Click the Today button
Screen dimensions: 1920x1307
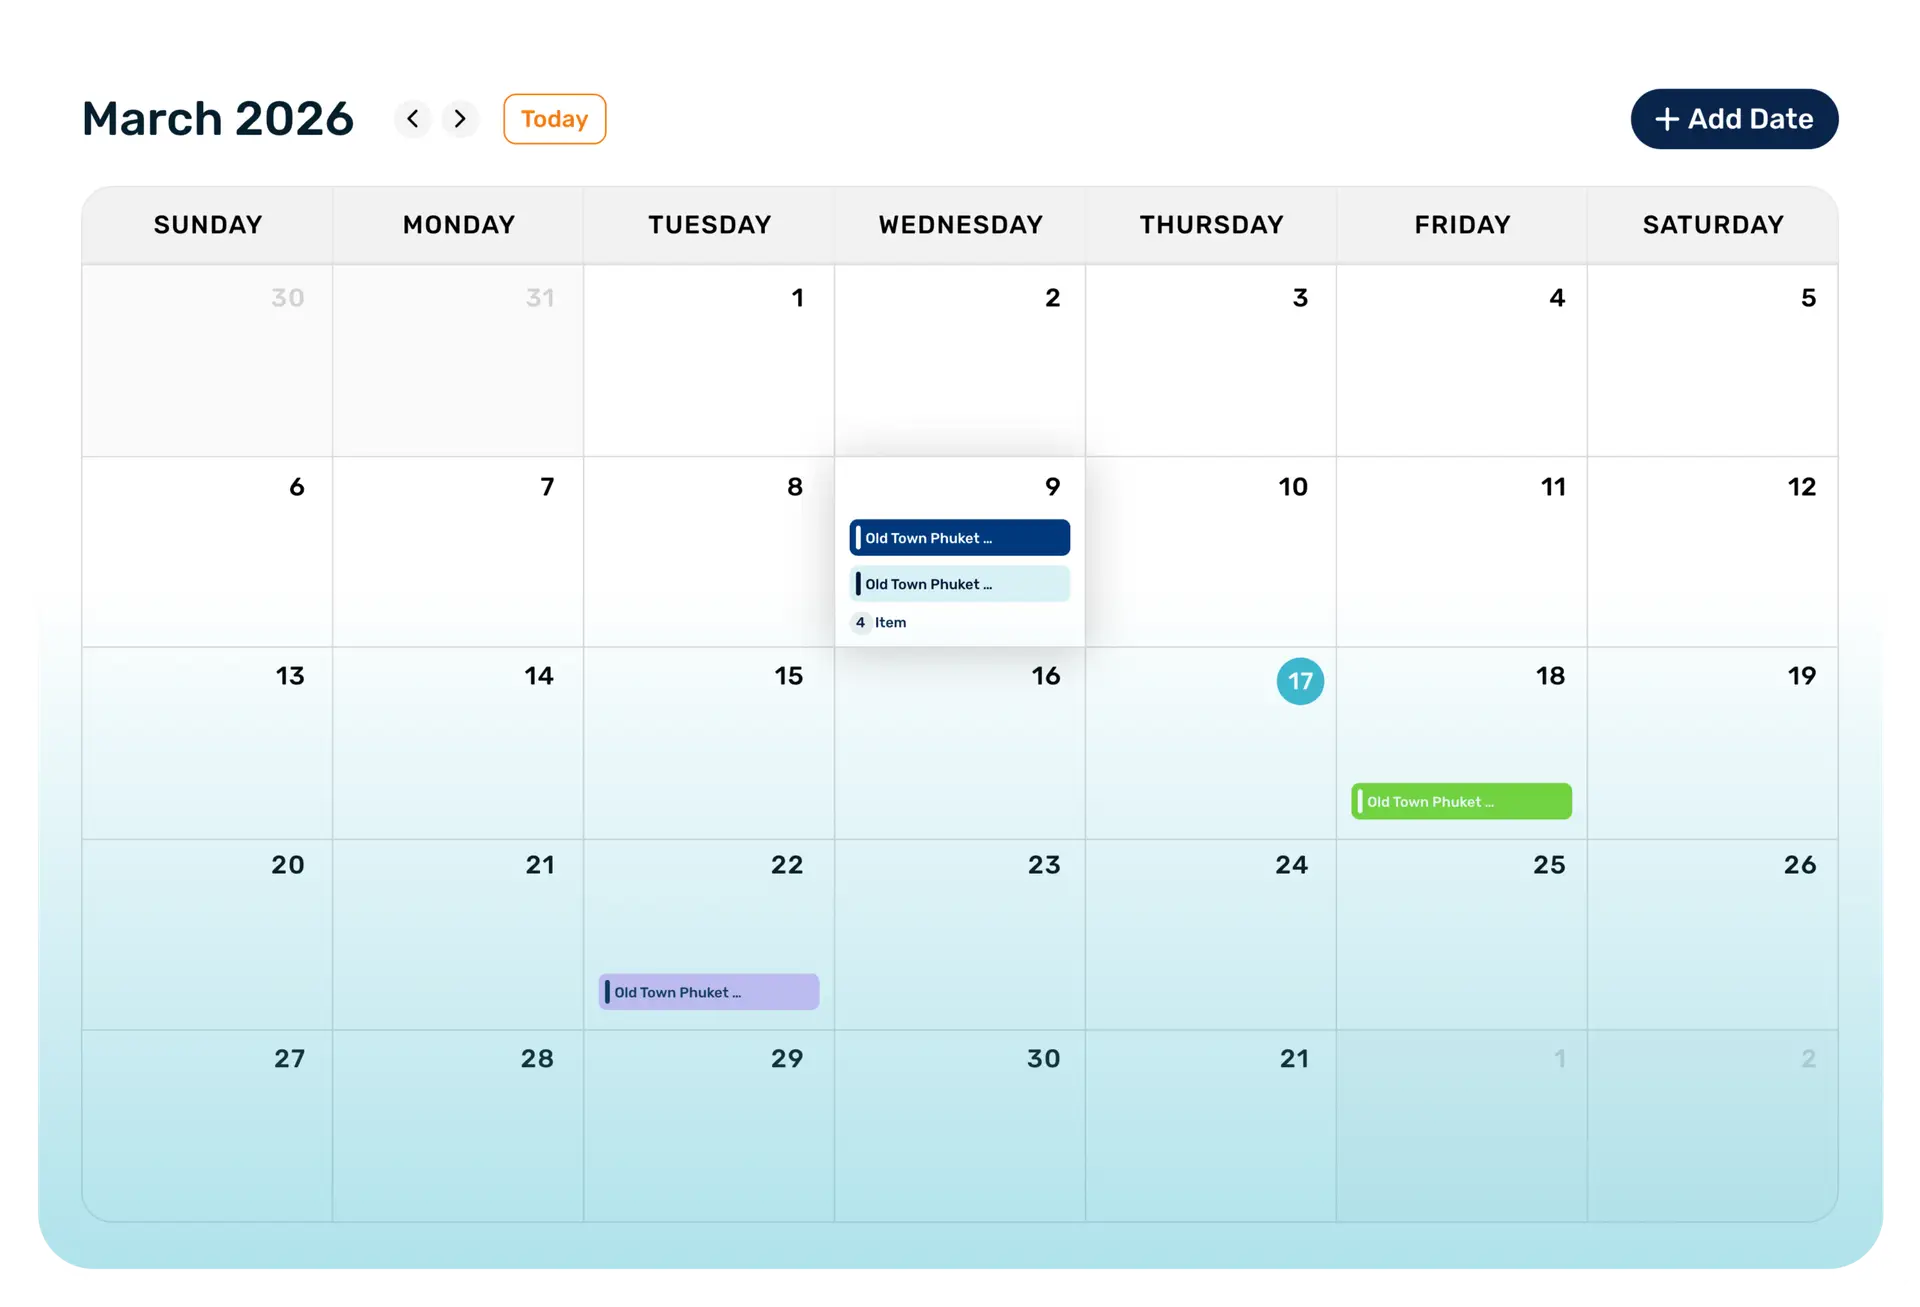coord(554,119)
